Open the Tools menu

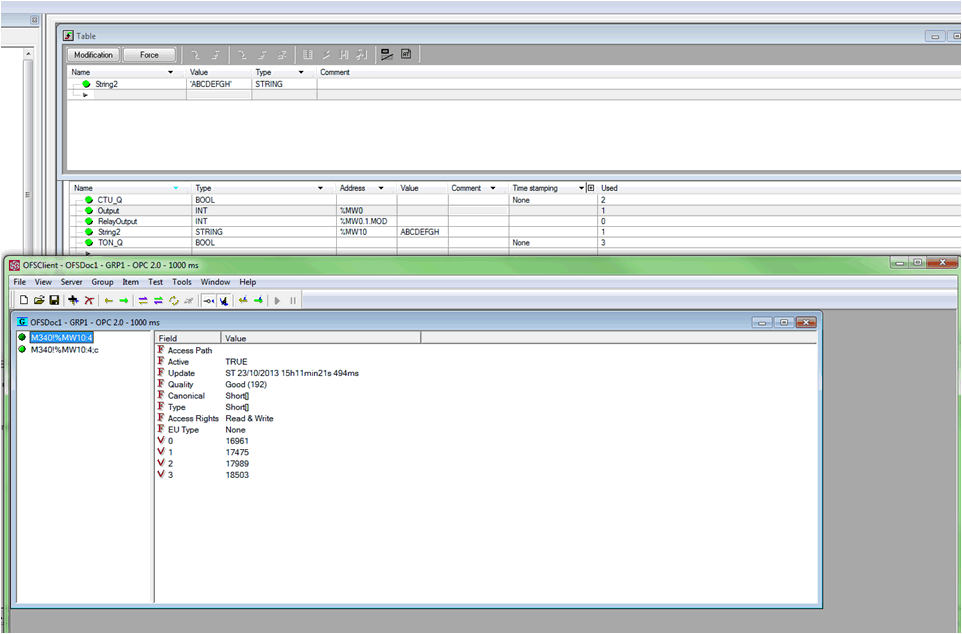182,282
